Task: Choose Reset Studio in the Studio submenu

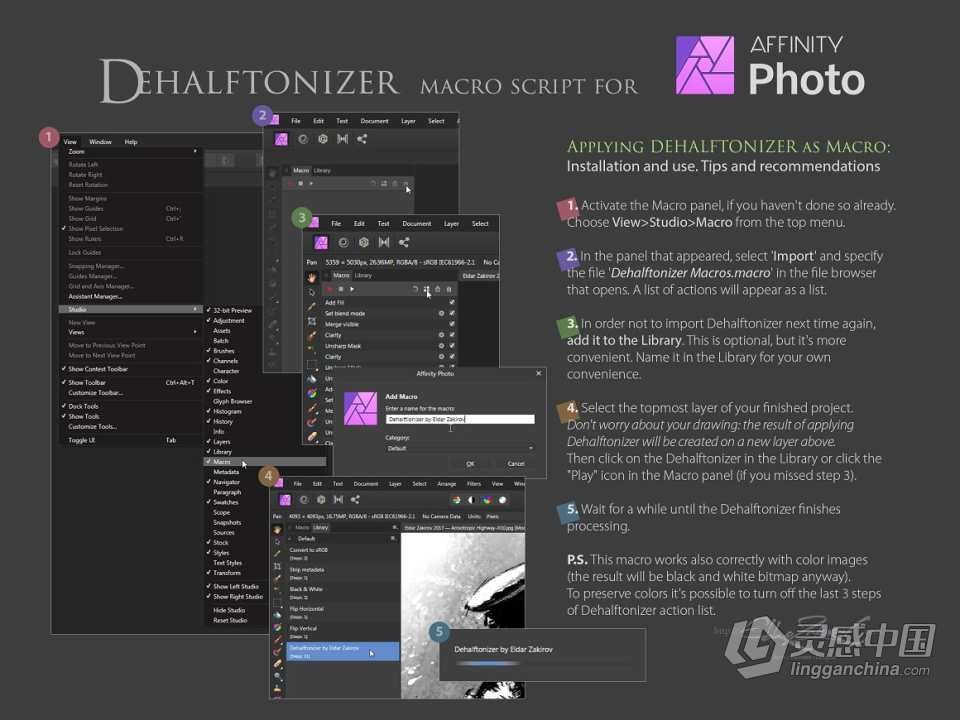Action: 230,620
